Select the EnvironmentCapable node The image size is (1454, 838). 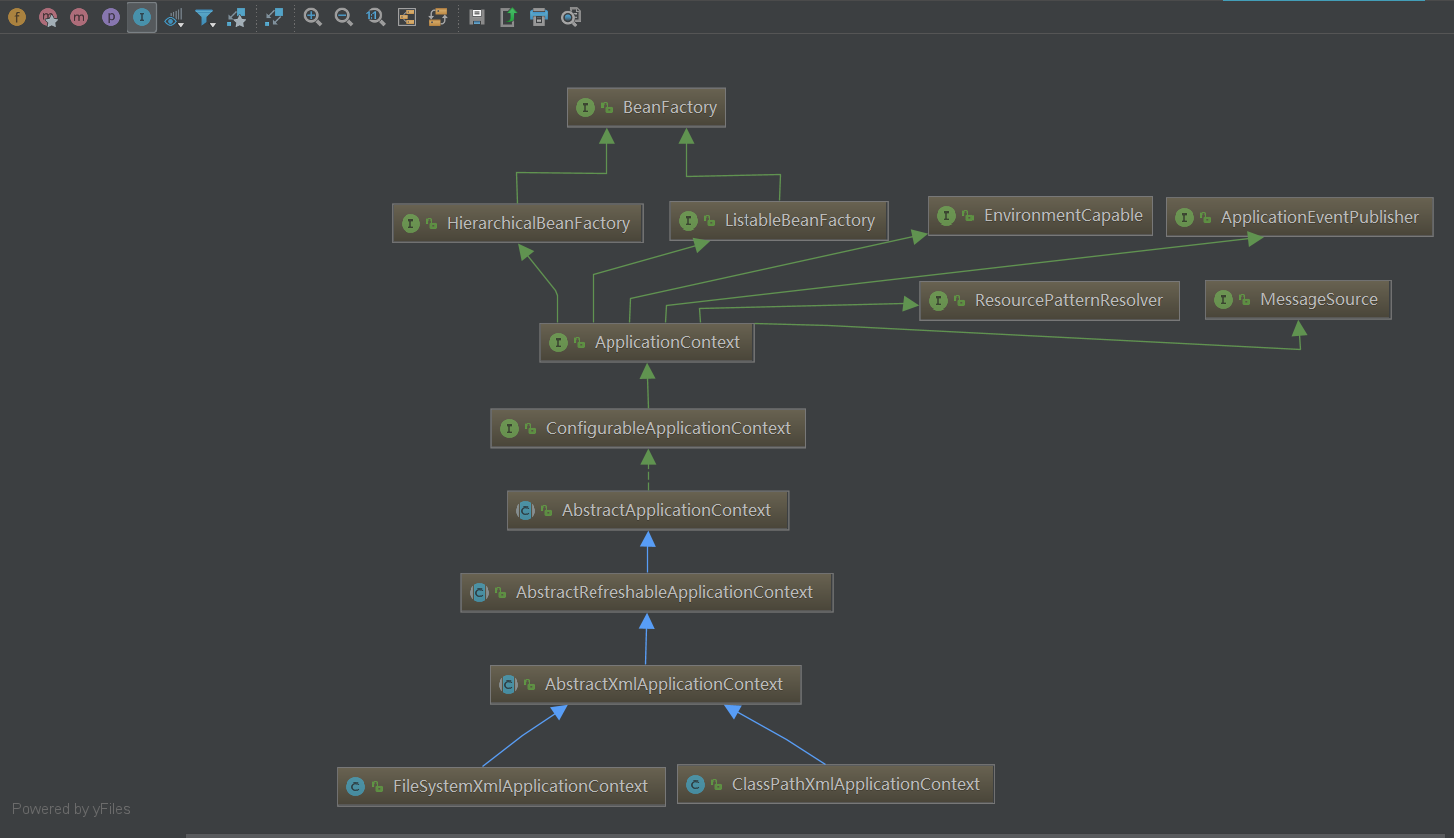click(x=1041, y=216)
